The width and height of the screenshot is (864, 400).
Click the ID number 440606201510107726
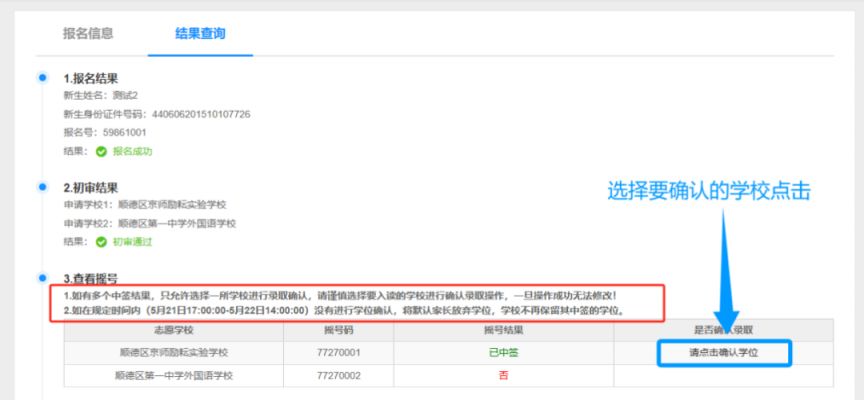pos(201,114)
